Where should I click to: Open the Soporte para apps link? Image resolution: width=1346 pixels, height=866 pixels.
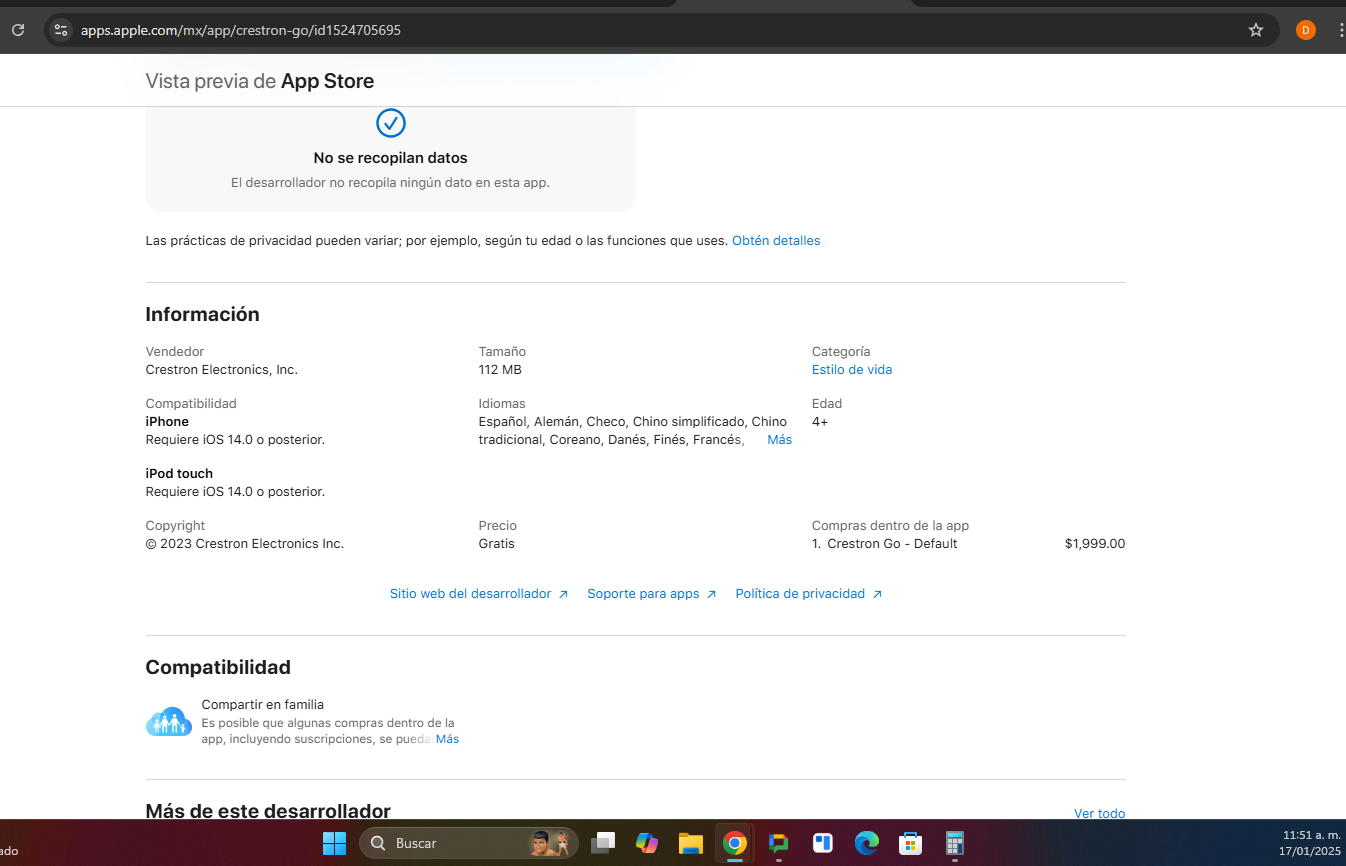point(652,594)
